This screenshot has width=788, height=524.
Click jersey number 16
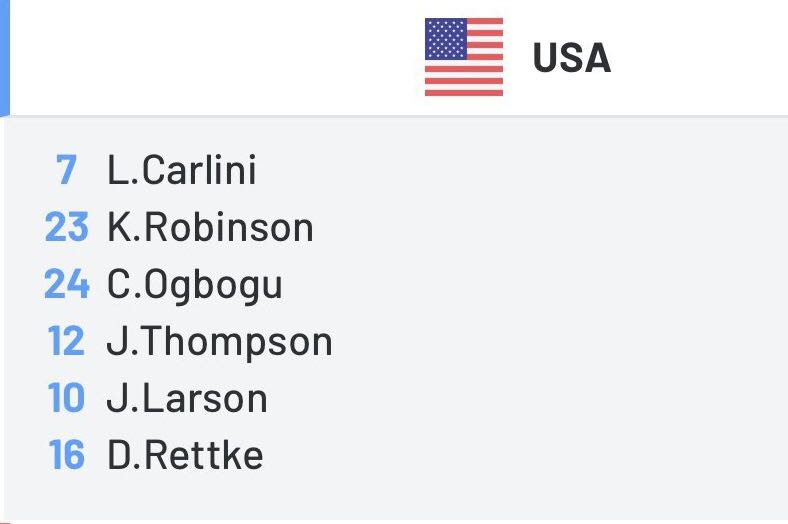click(x=66, y=455)
